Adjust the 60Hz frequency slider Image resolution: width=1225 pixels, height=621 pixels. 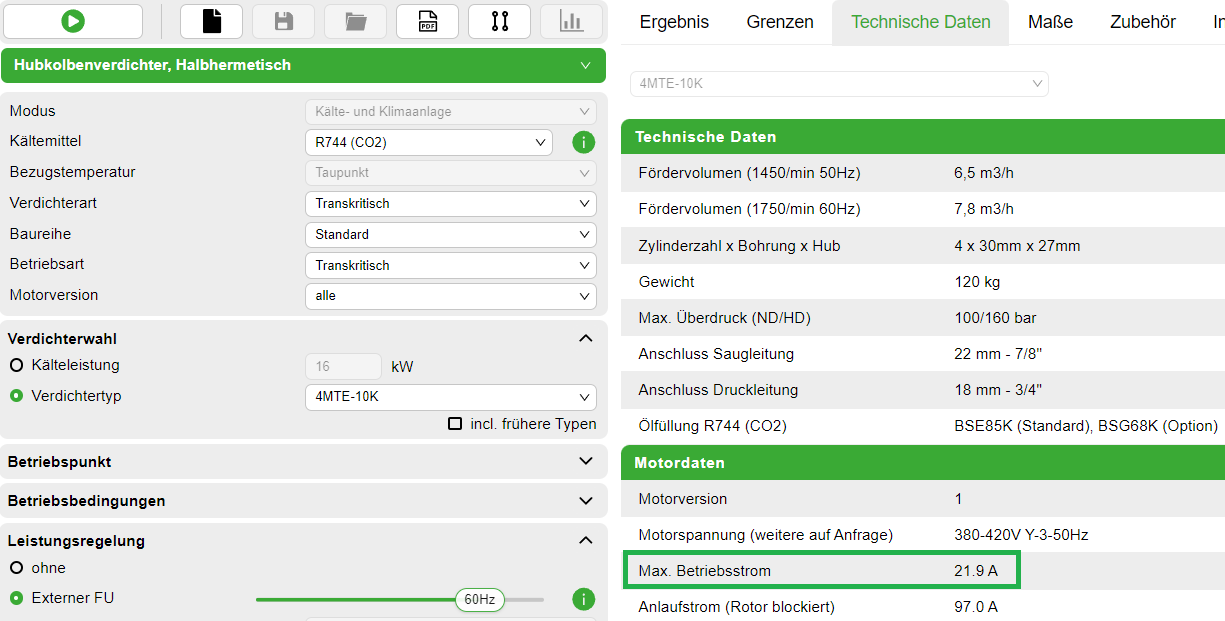480,599
